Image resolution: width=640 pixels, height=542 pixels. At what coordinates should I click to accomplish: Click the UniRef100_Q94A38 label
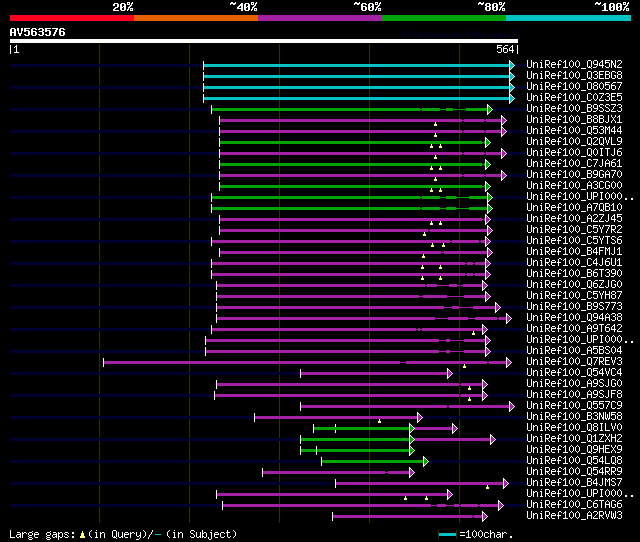574,318
